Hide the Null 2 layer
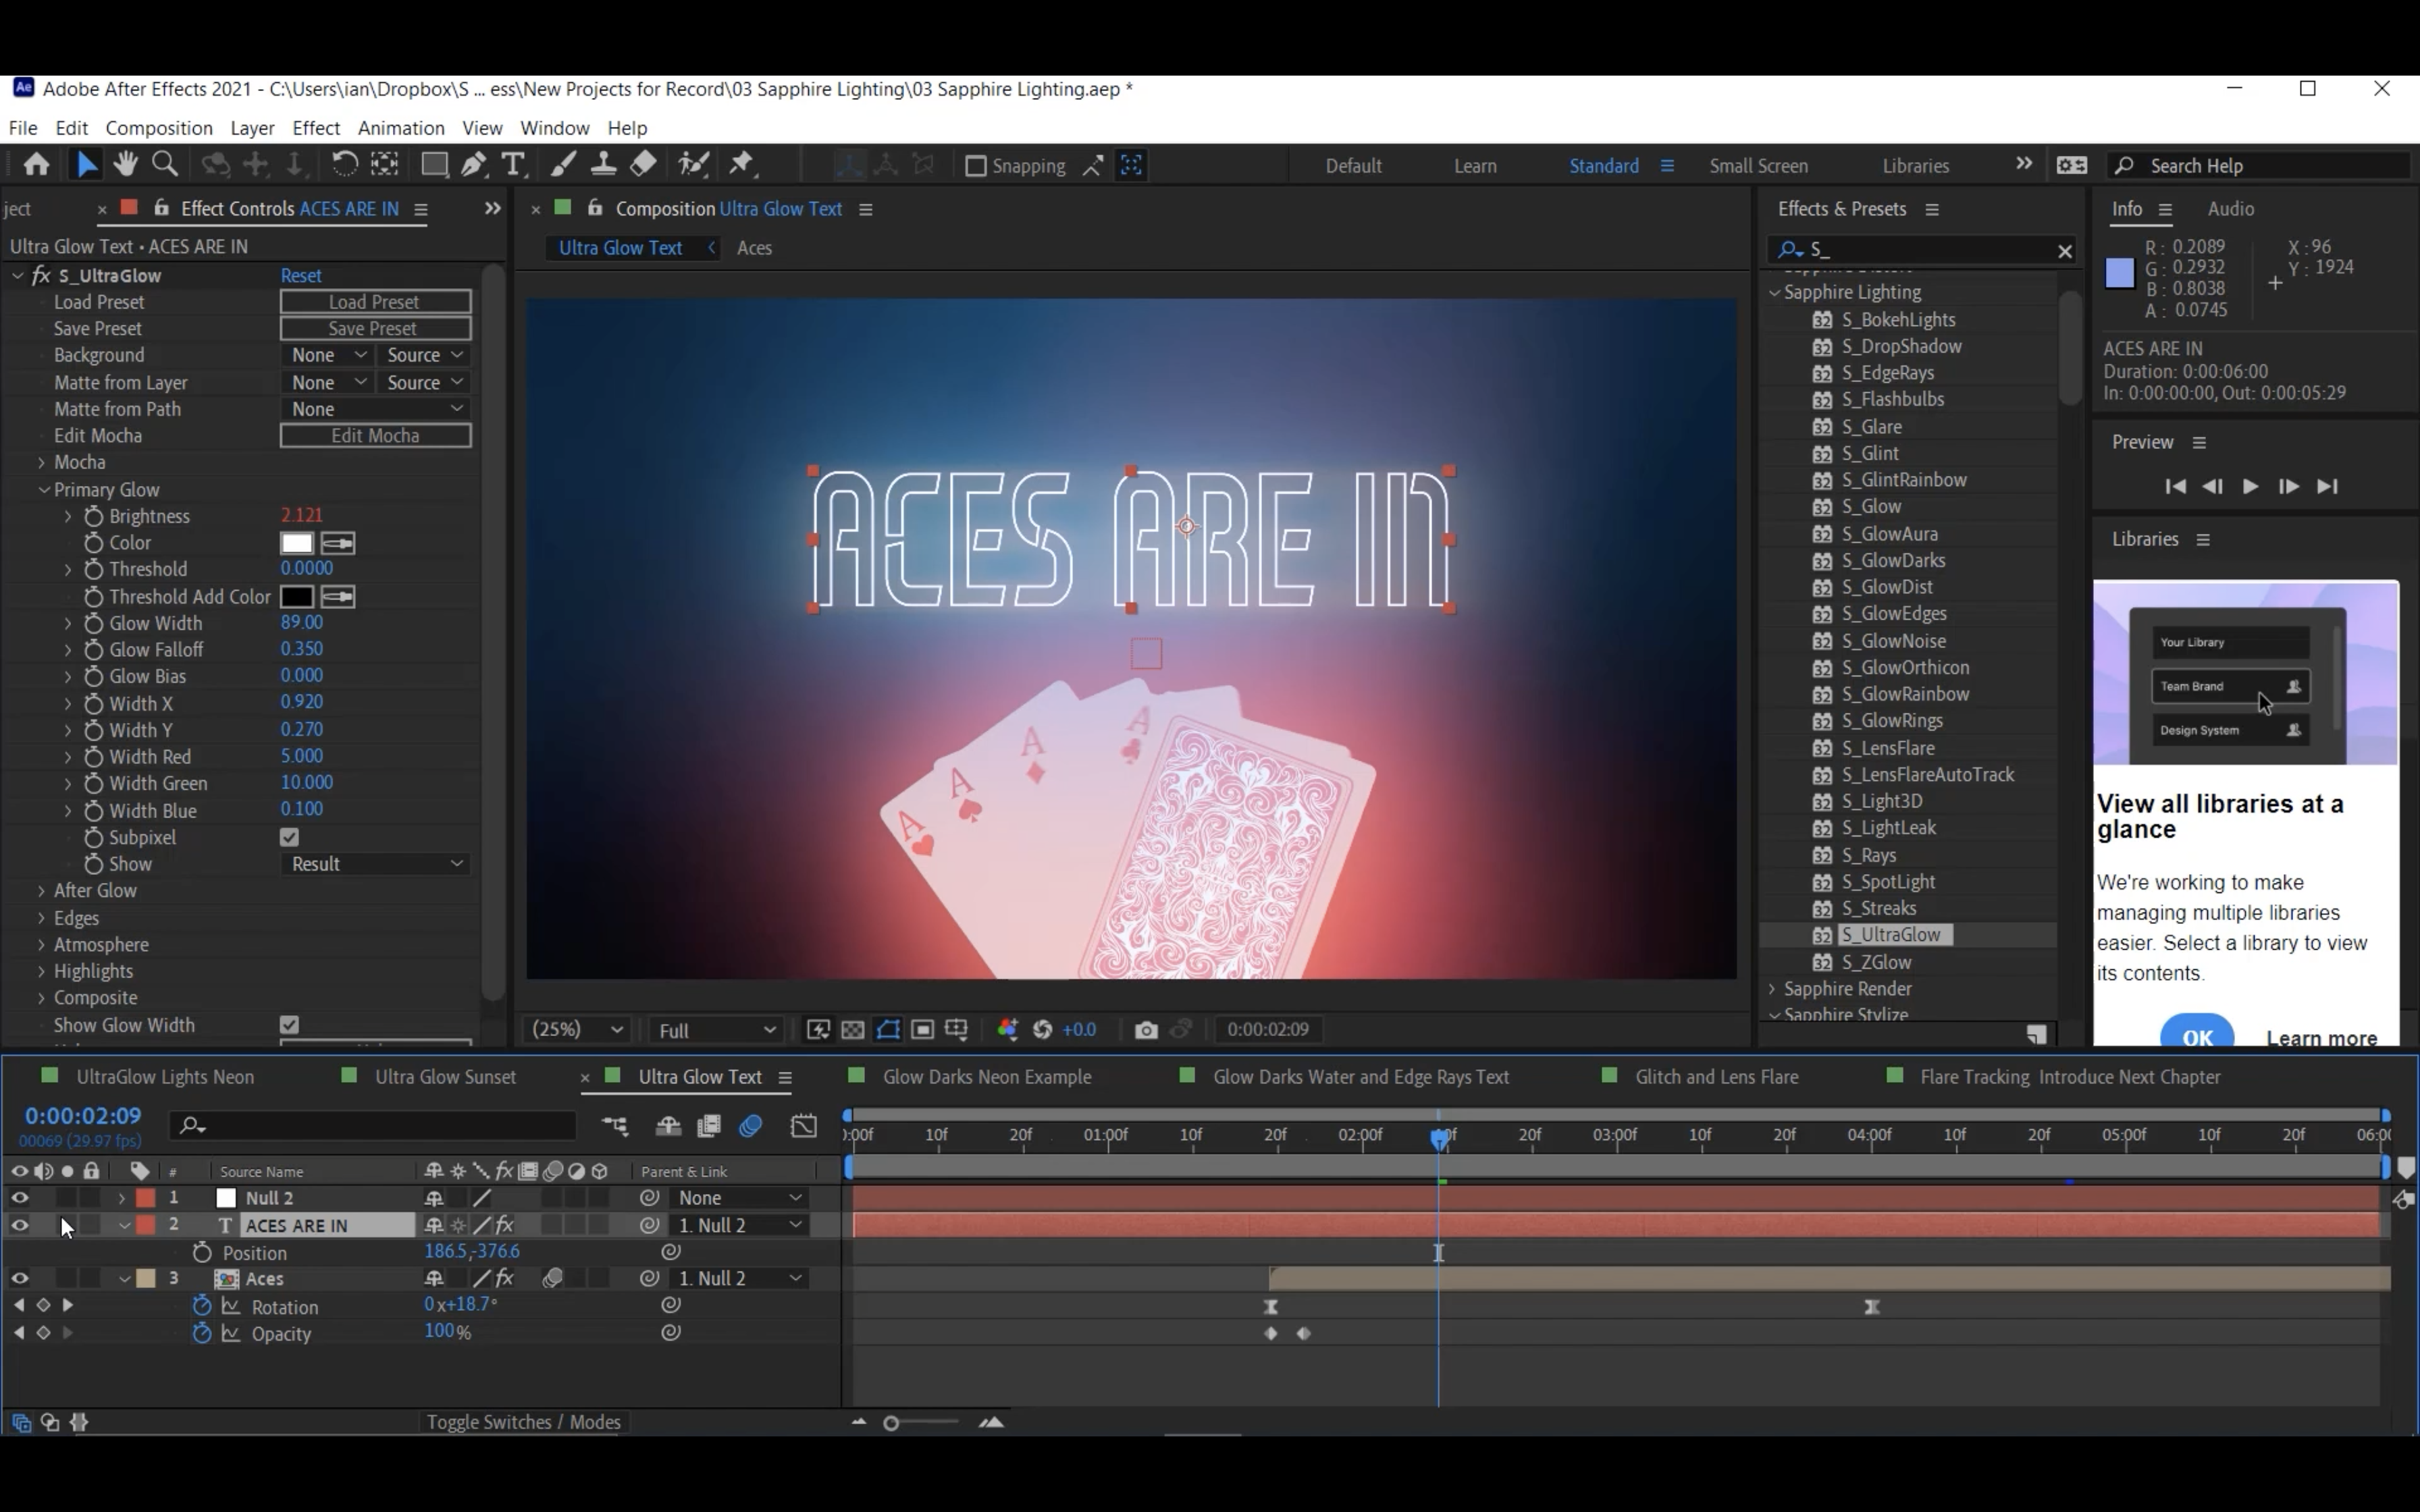 click(x=19, y=1198)
